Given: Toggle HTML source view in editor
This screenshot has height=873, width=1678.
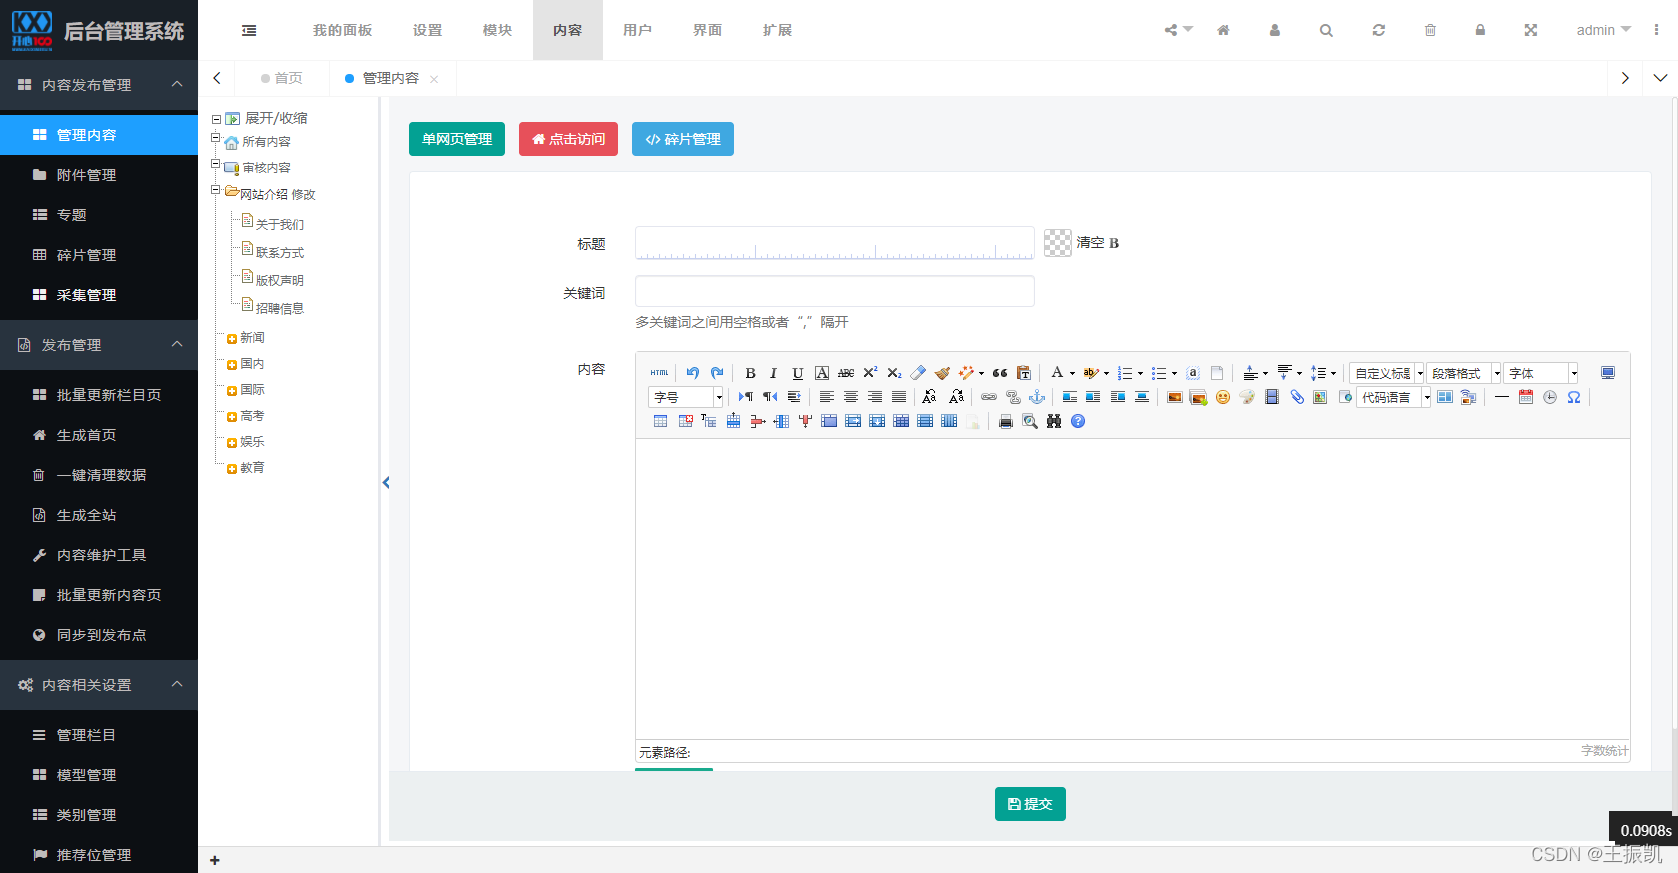Looking at the screenshot, I should (x=659, y=373).
